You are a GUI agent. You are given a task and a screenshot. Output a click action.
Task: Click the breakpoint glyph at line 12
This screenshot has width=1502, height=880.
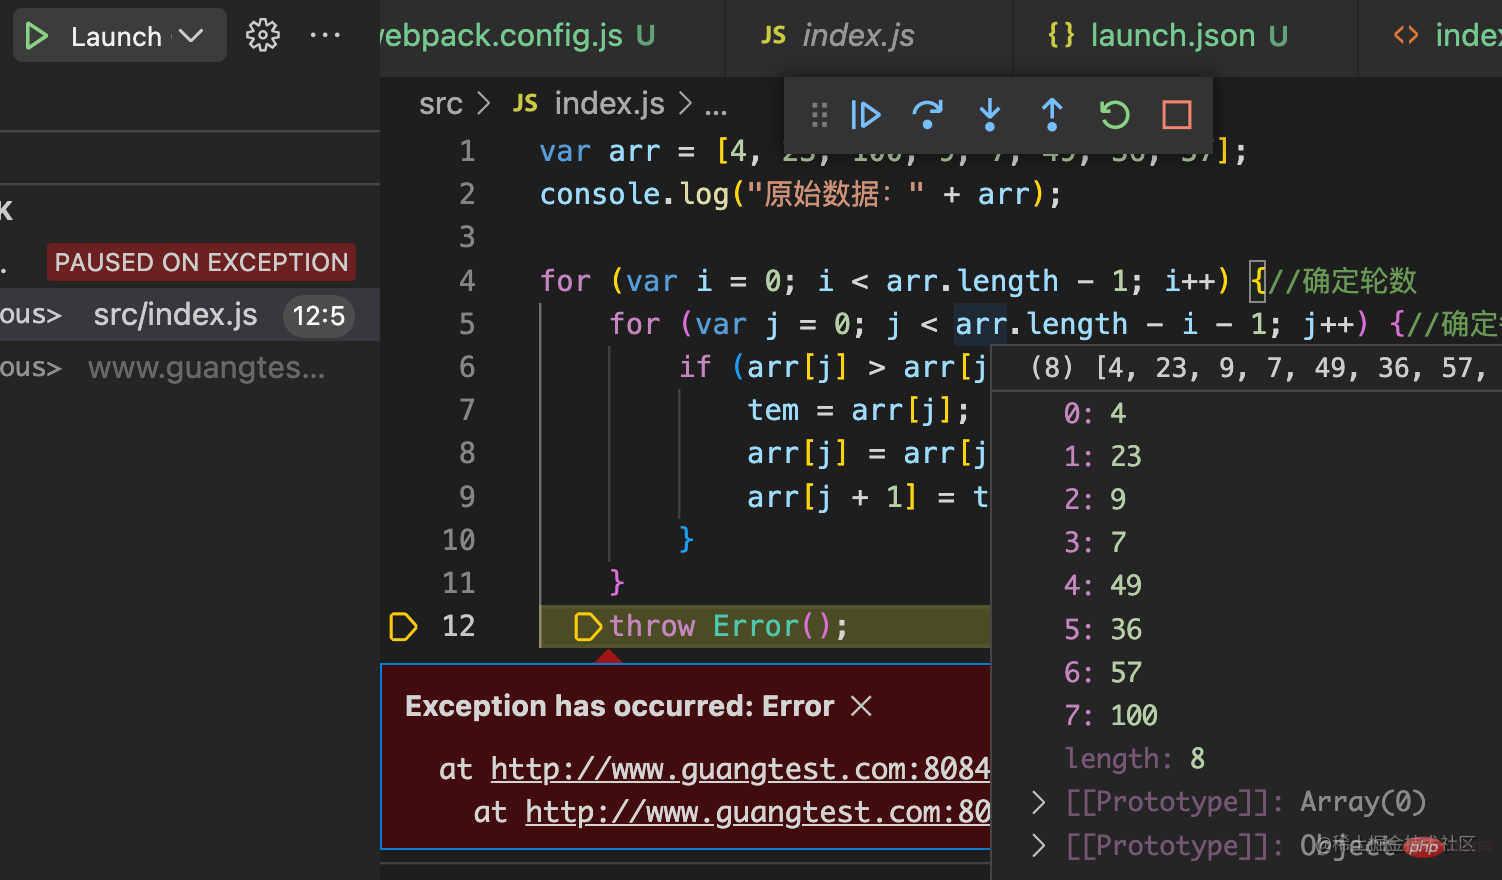(x=403, y=627)
